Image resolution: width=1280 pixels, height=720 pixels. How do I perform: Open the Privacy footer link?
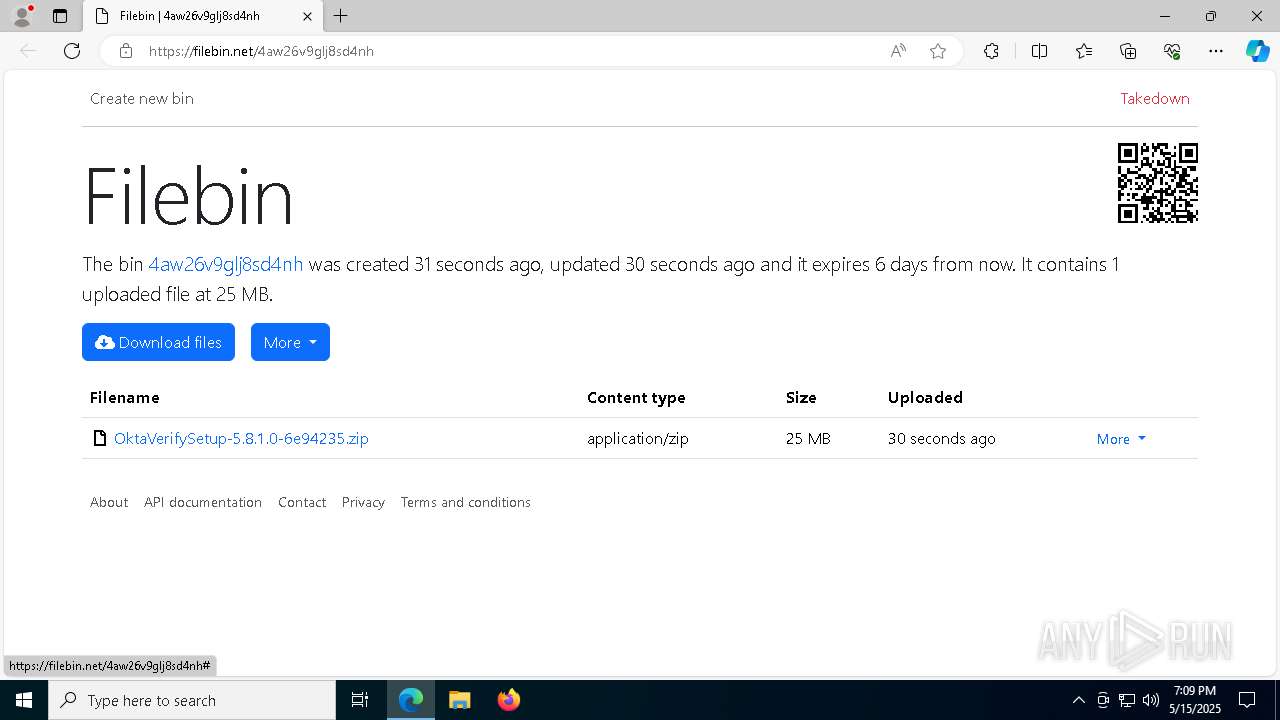point(363,502)
